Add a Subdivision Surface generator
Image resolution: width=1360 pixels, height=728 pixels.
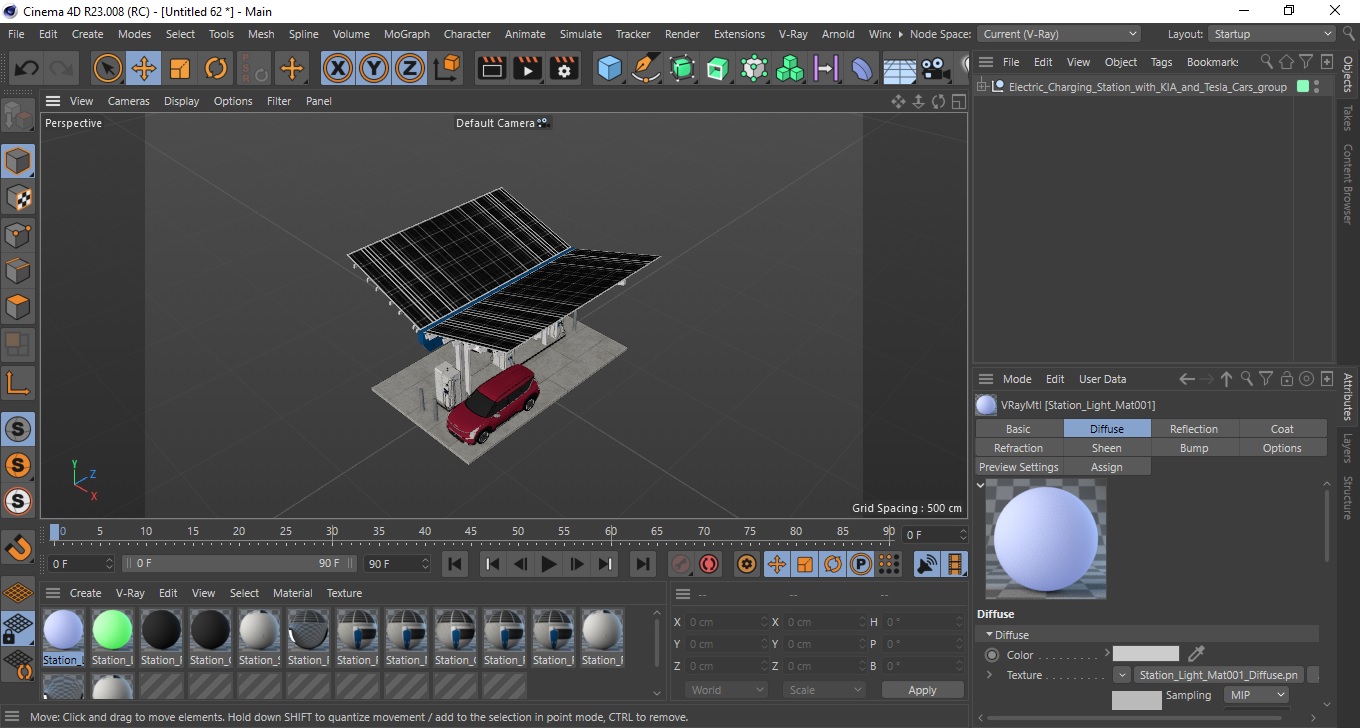[x=682, y=68]
